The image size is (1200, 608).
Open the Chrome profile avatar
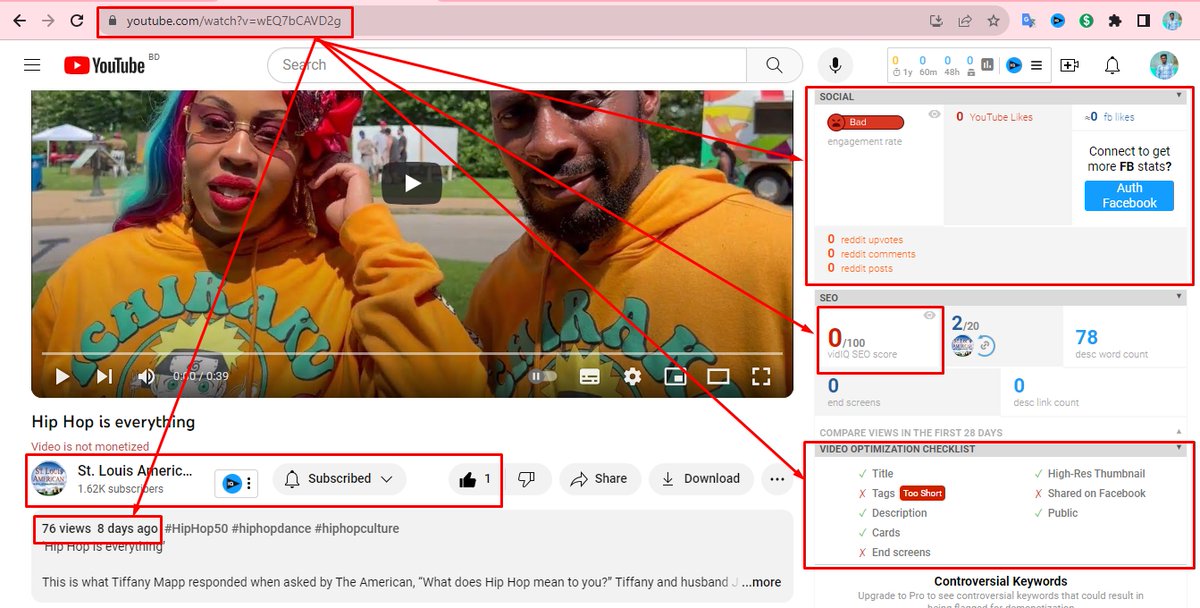click(1173, 20)
